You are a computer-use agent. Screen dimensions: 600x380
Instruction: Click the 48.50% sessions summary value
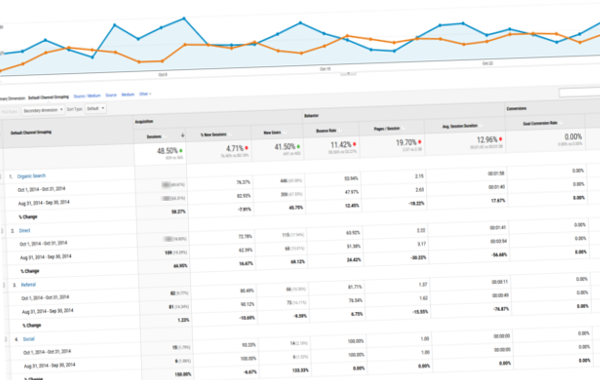point(167,151)
